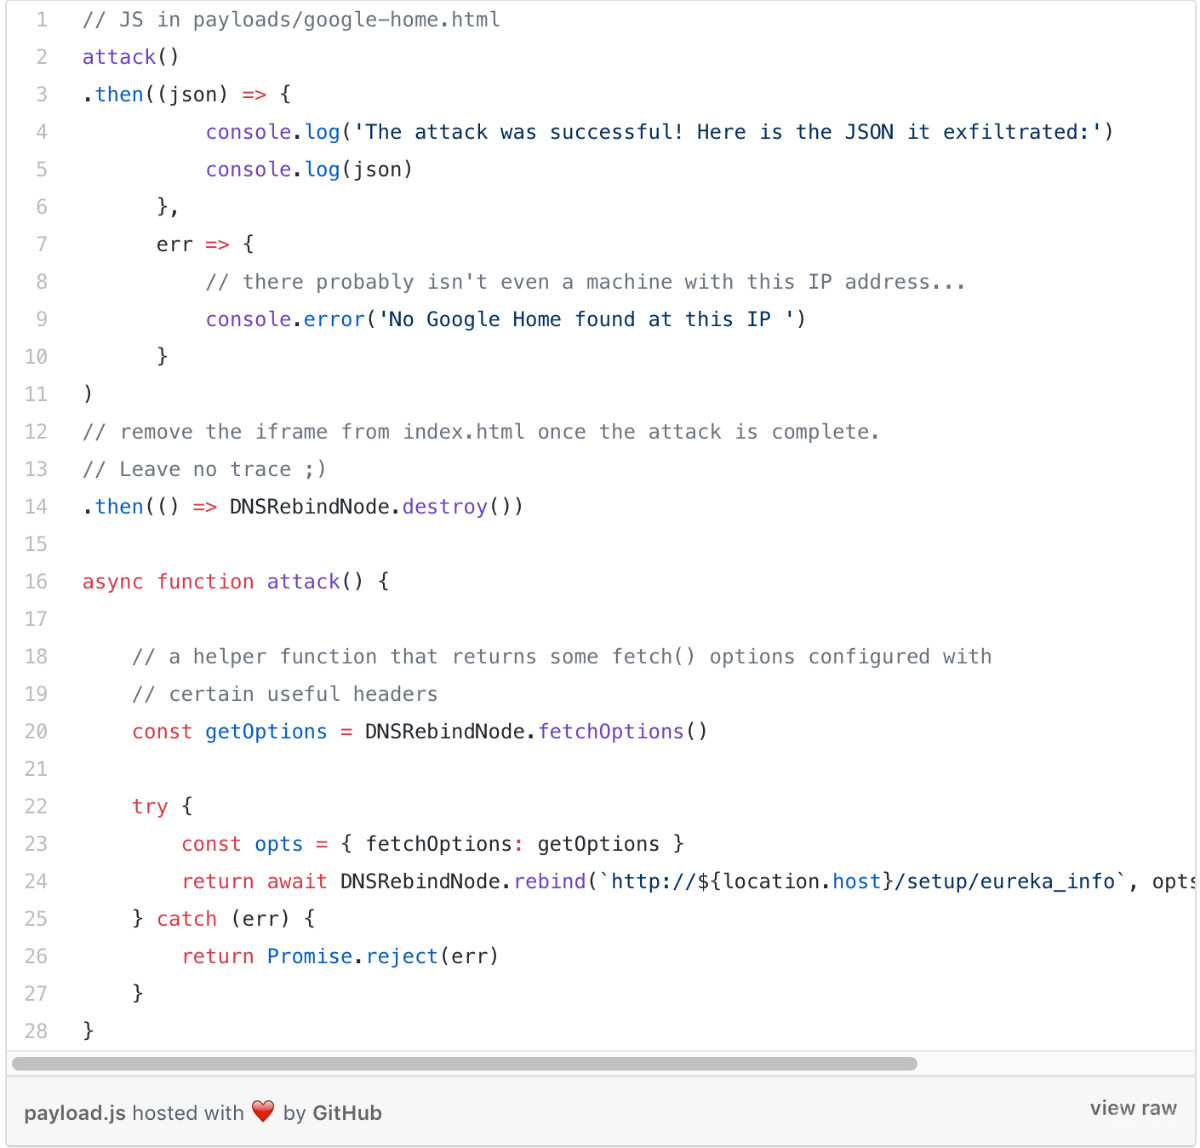Screen dimensions: 1200x1148
Task: Select line number 14
Action: point(36,507)
